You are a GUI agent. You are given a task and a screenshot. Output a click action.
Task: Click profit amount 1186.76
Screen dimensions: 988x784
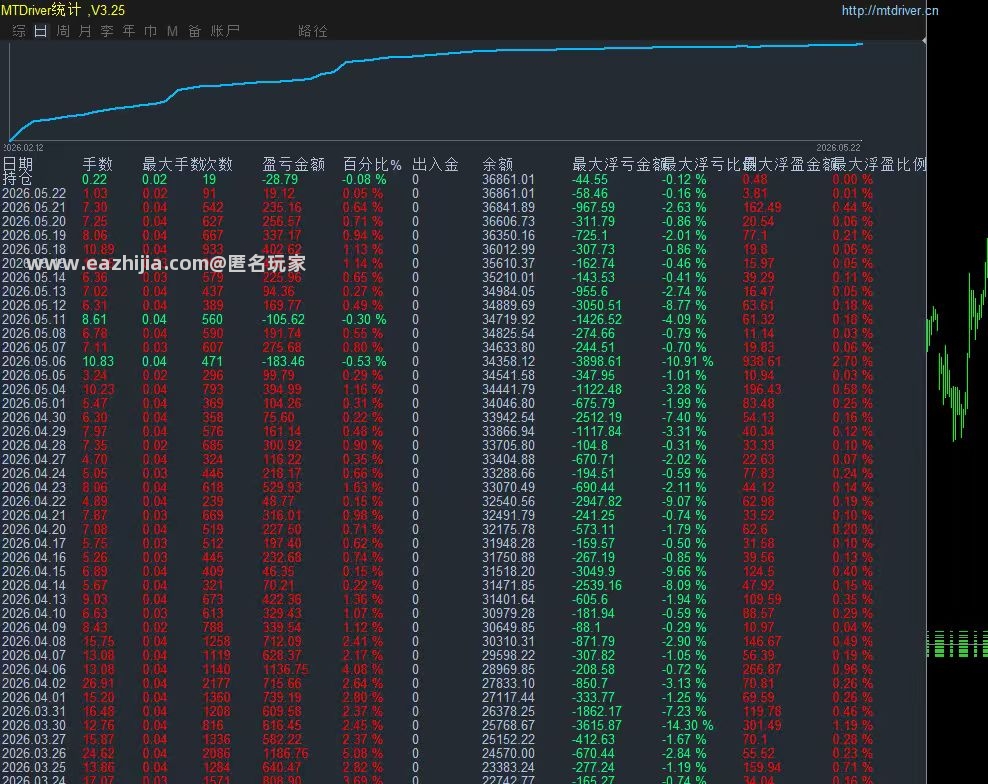(x=286, y=753)
